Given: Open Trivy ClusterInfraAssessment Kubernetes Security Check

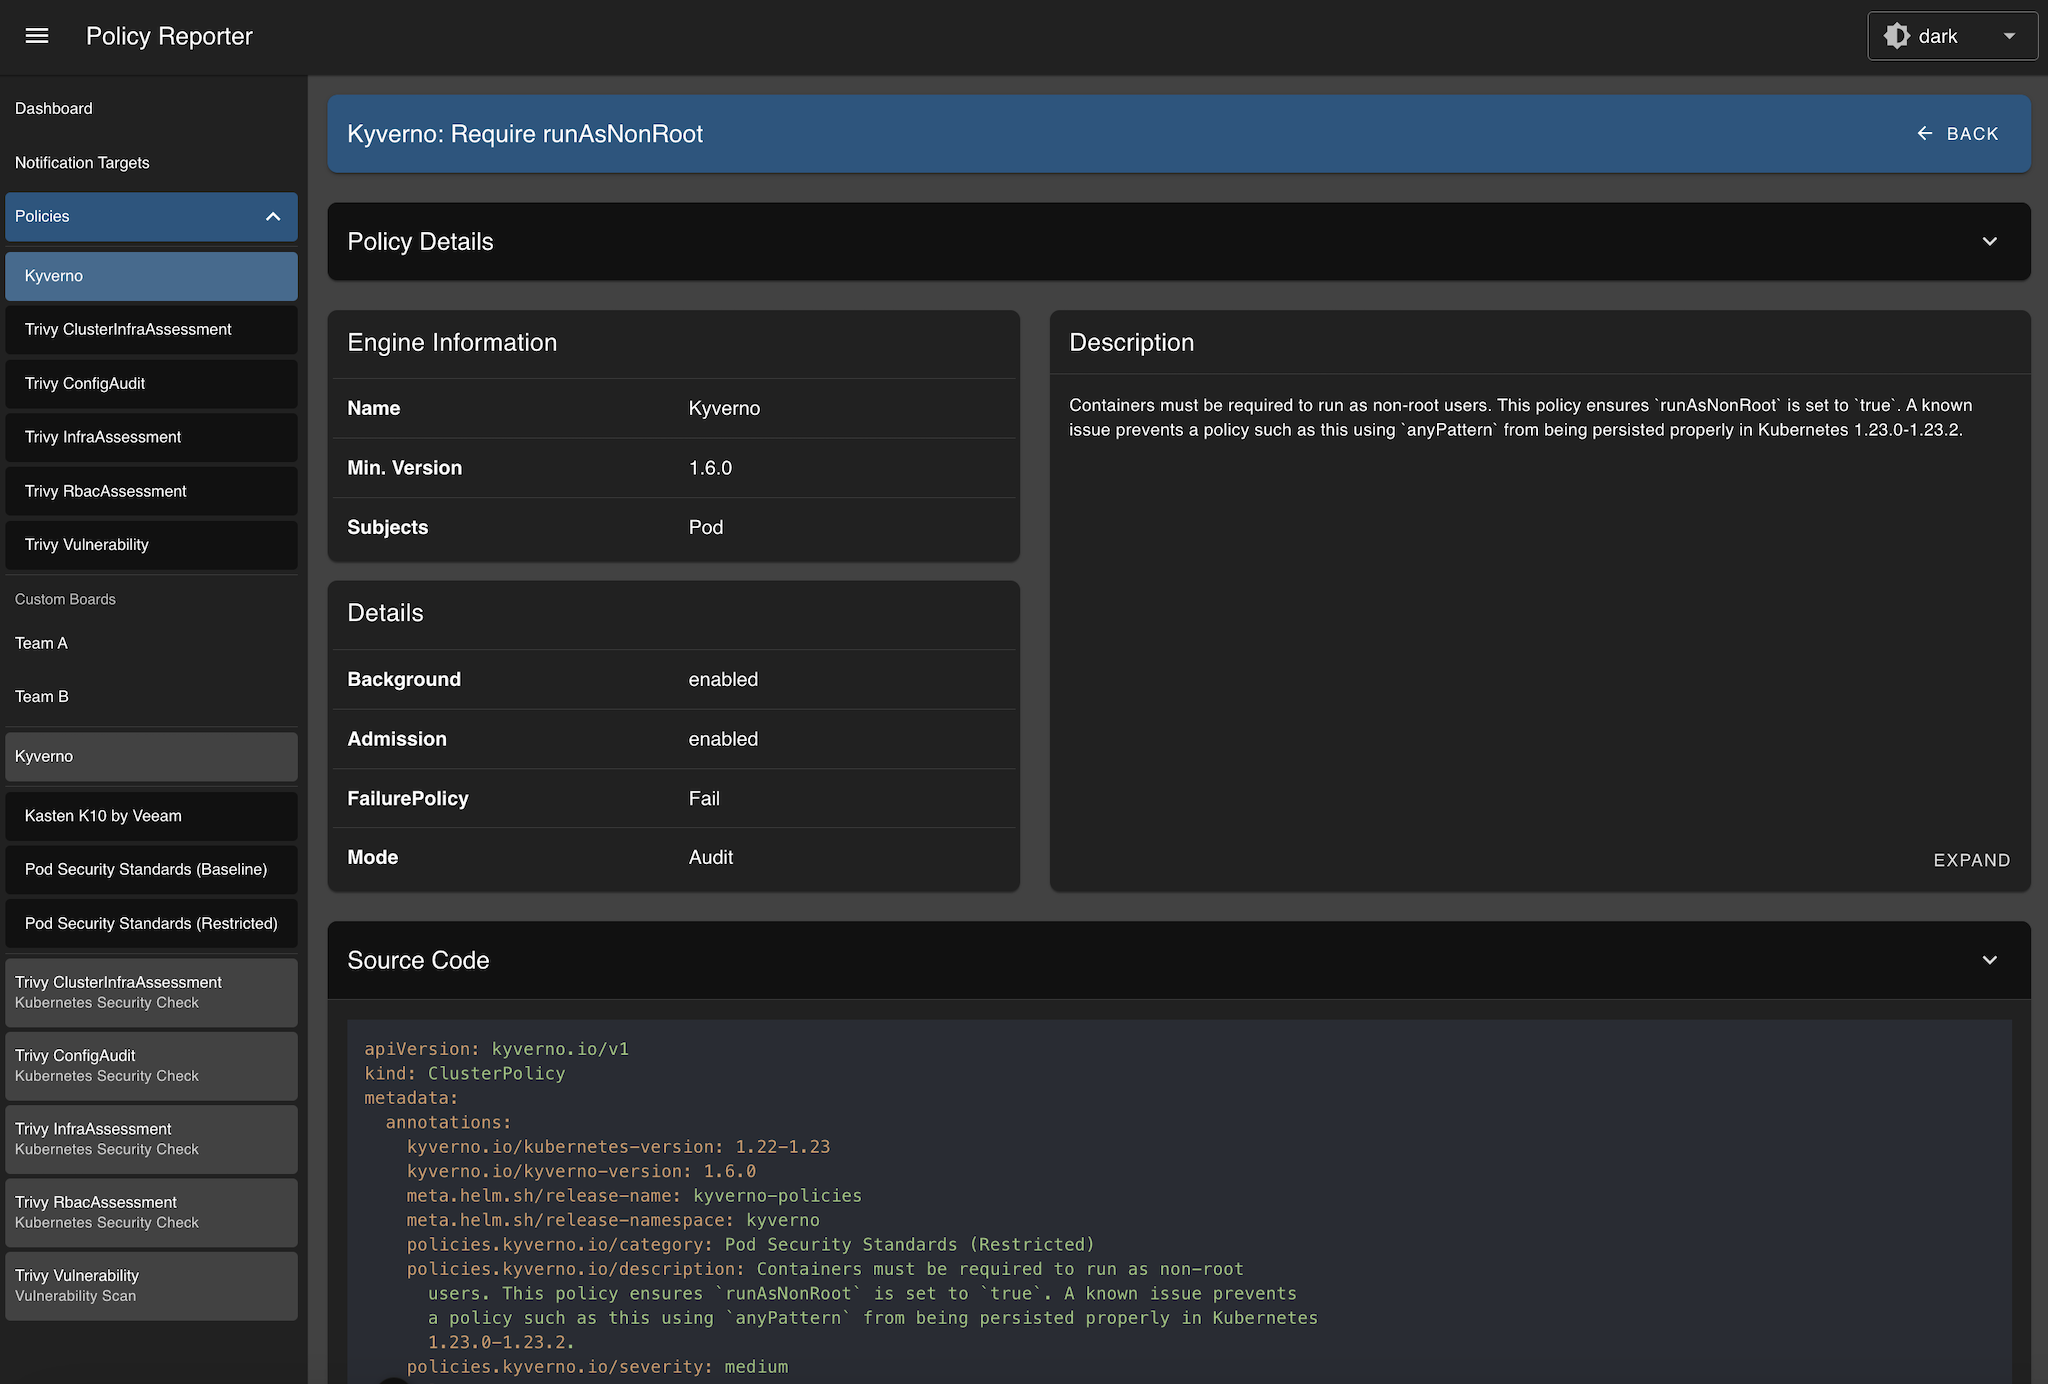Looking at the screenshot, I should (x=151, y=992).
